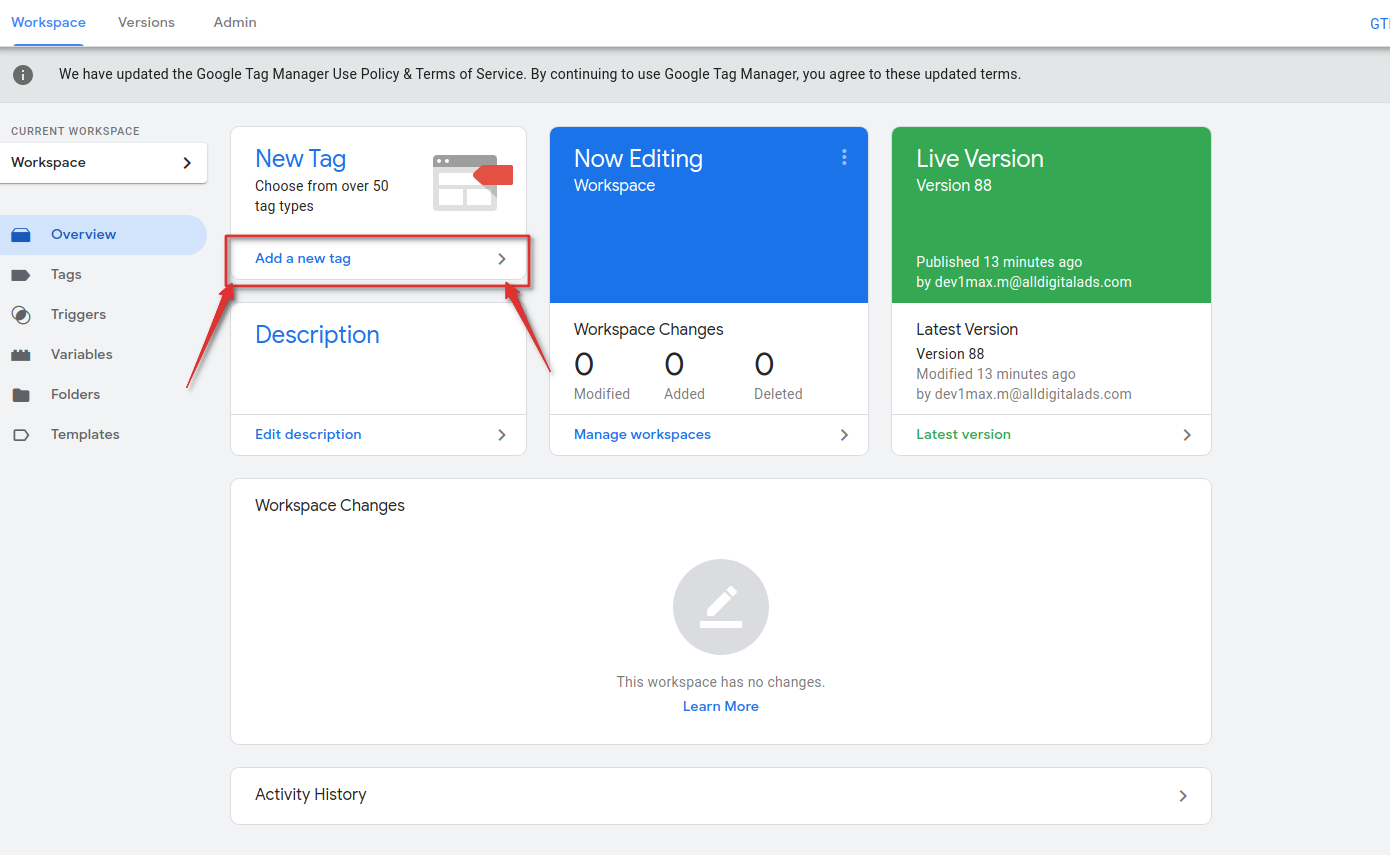Switch to the Workspace tab

click(x=48, y=22)
